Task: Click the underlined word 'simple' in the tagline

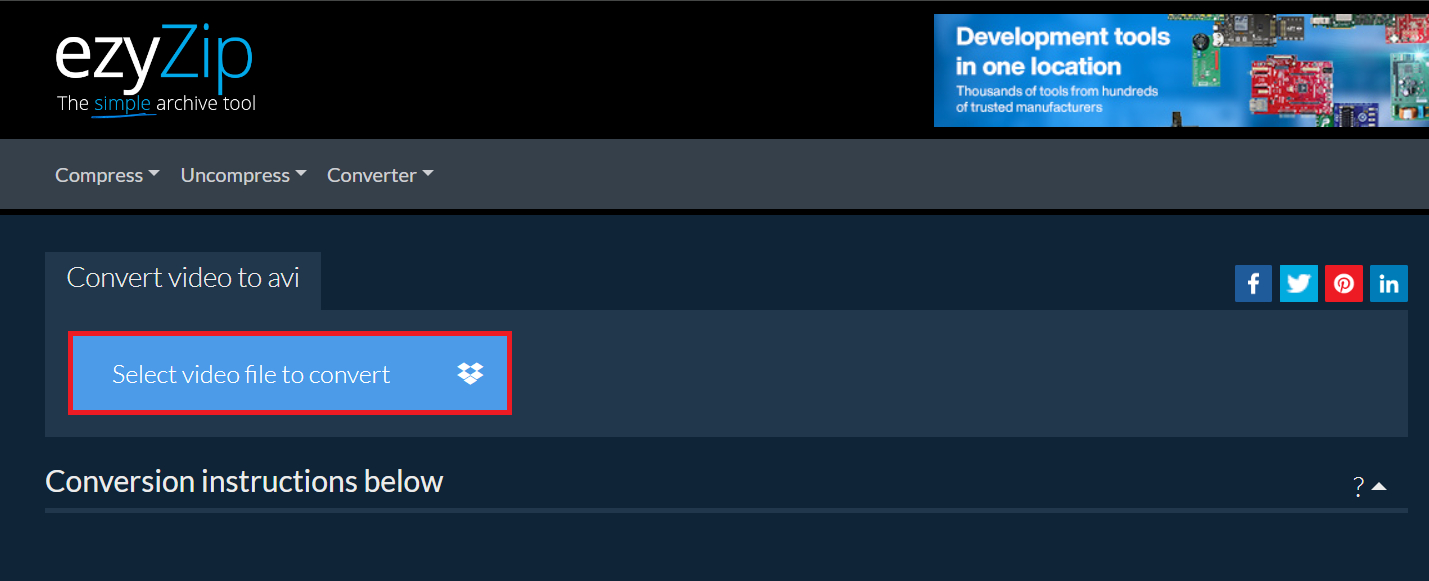Action: pos(122,103)
